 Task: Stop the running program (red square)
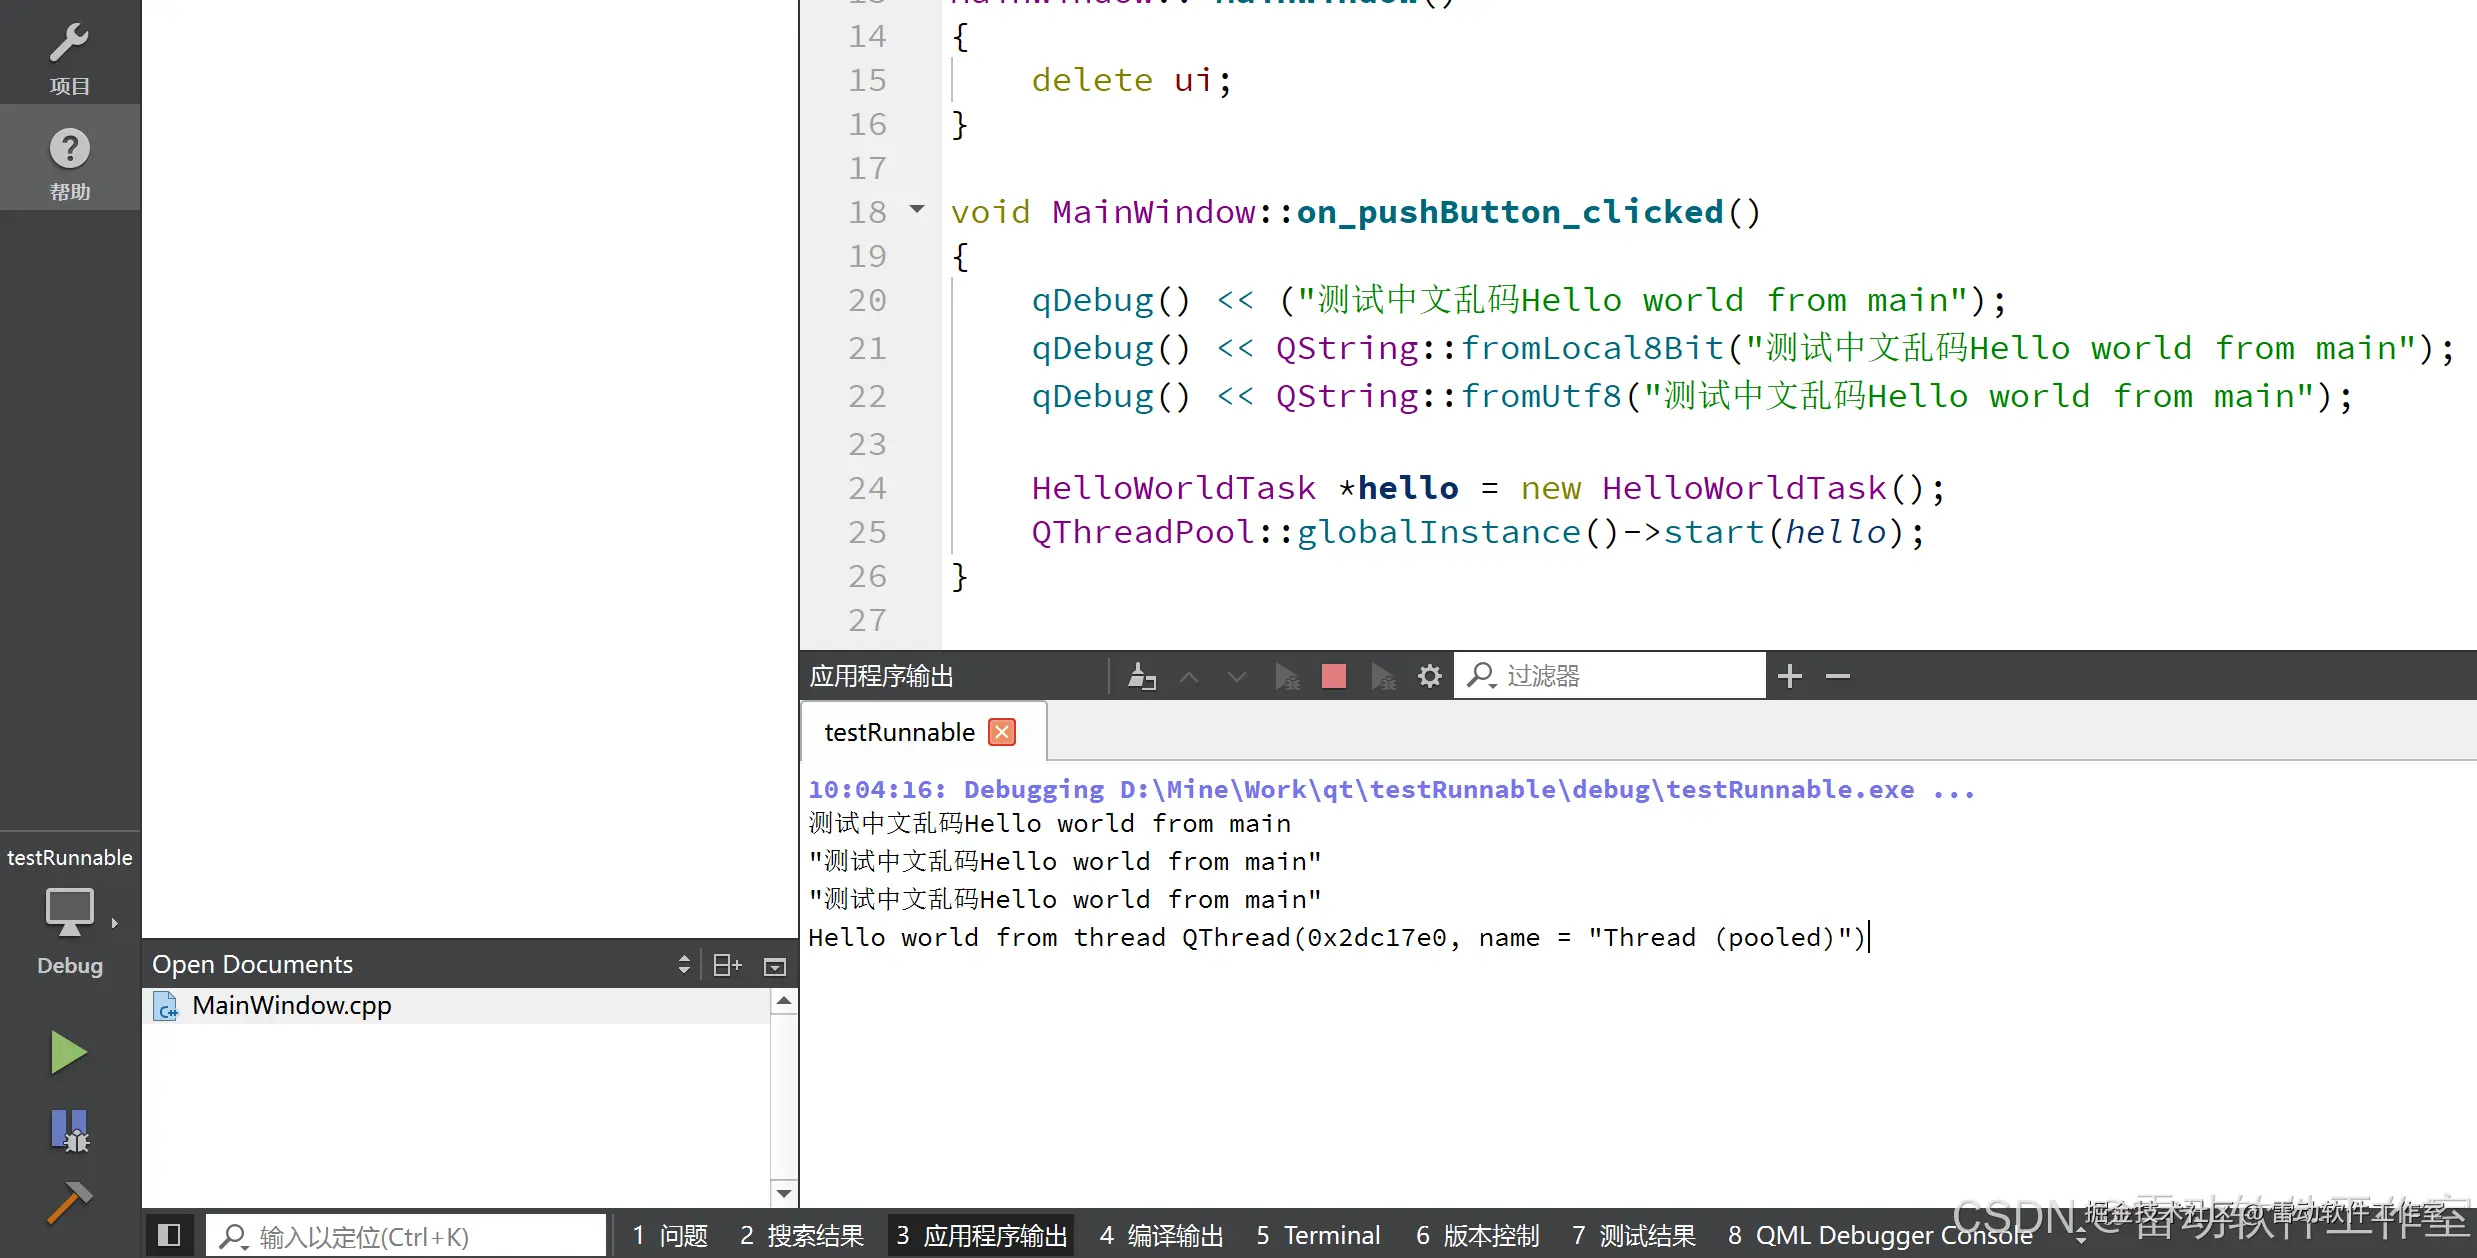point(1333,677)
